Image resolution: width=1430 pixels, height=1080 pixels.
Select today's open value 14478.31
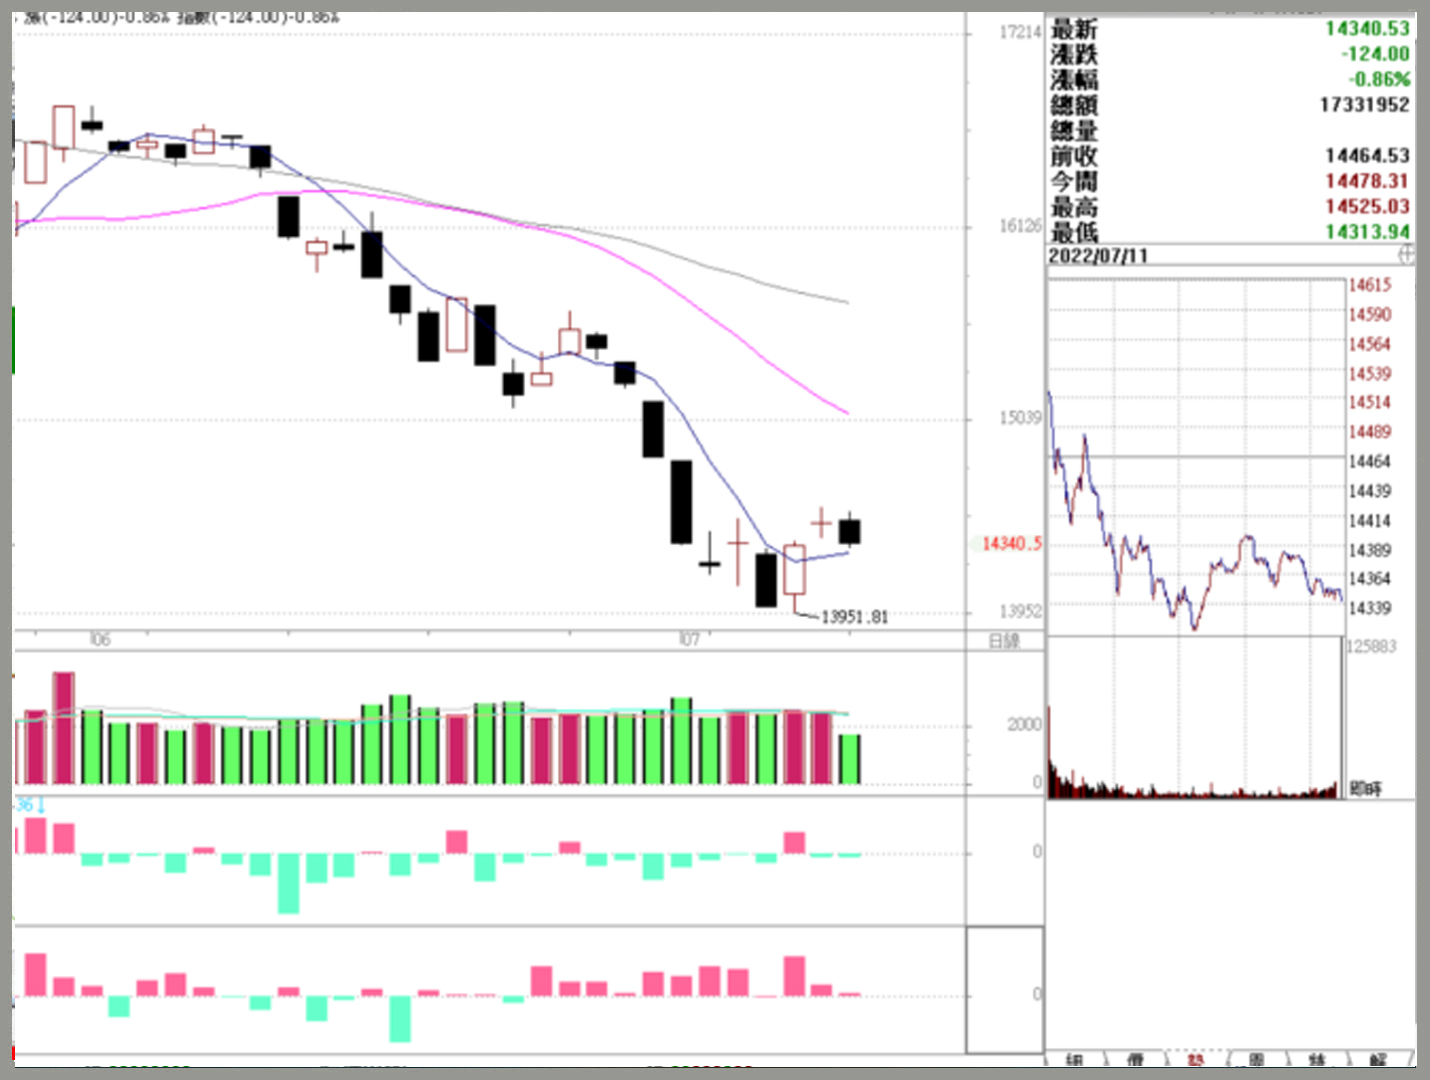click(1367, 181)
